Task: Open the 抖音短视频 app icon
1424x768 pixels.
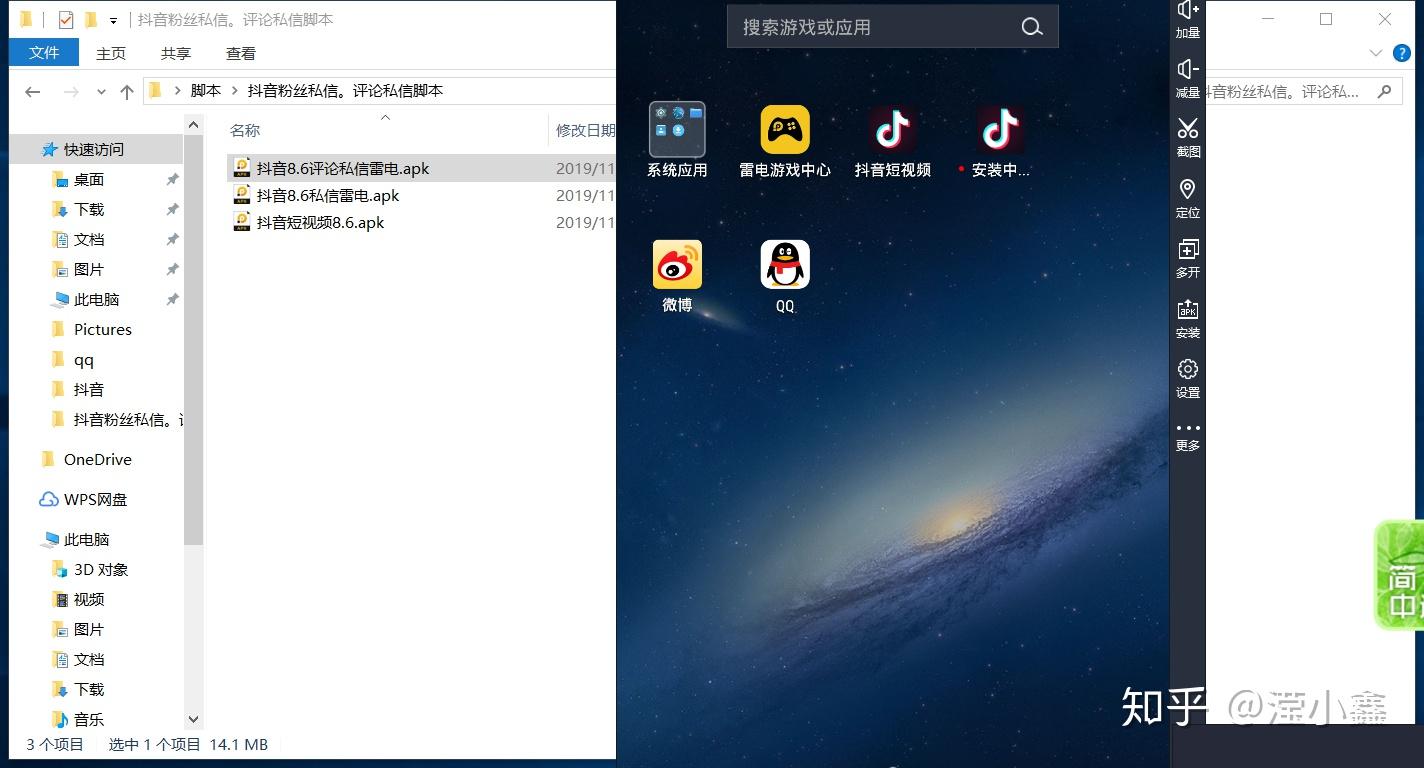Action: tap(893, 130)
